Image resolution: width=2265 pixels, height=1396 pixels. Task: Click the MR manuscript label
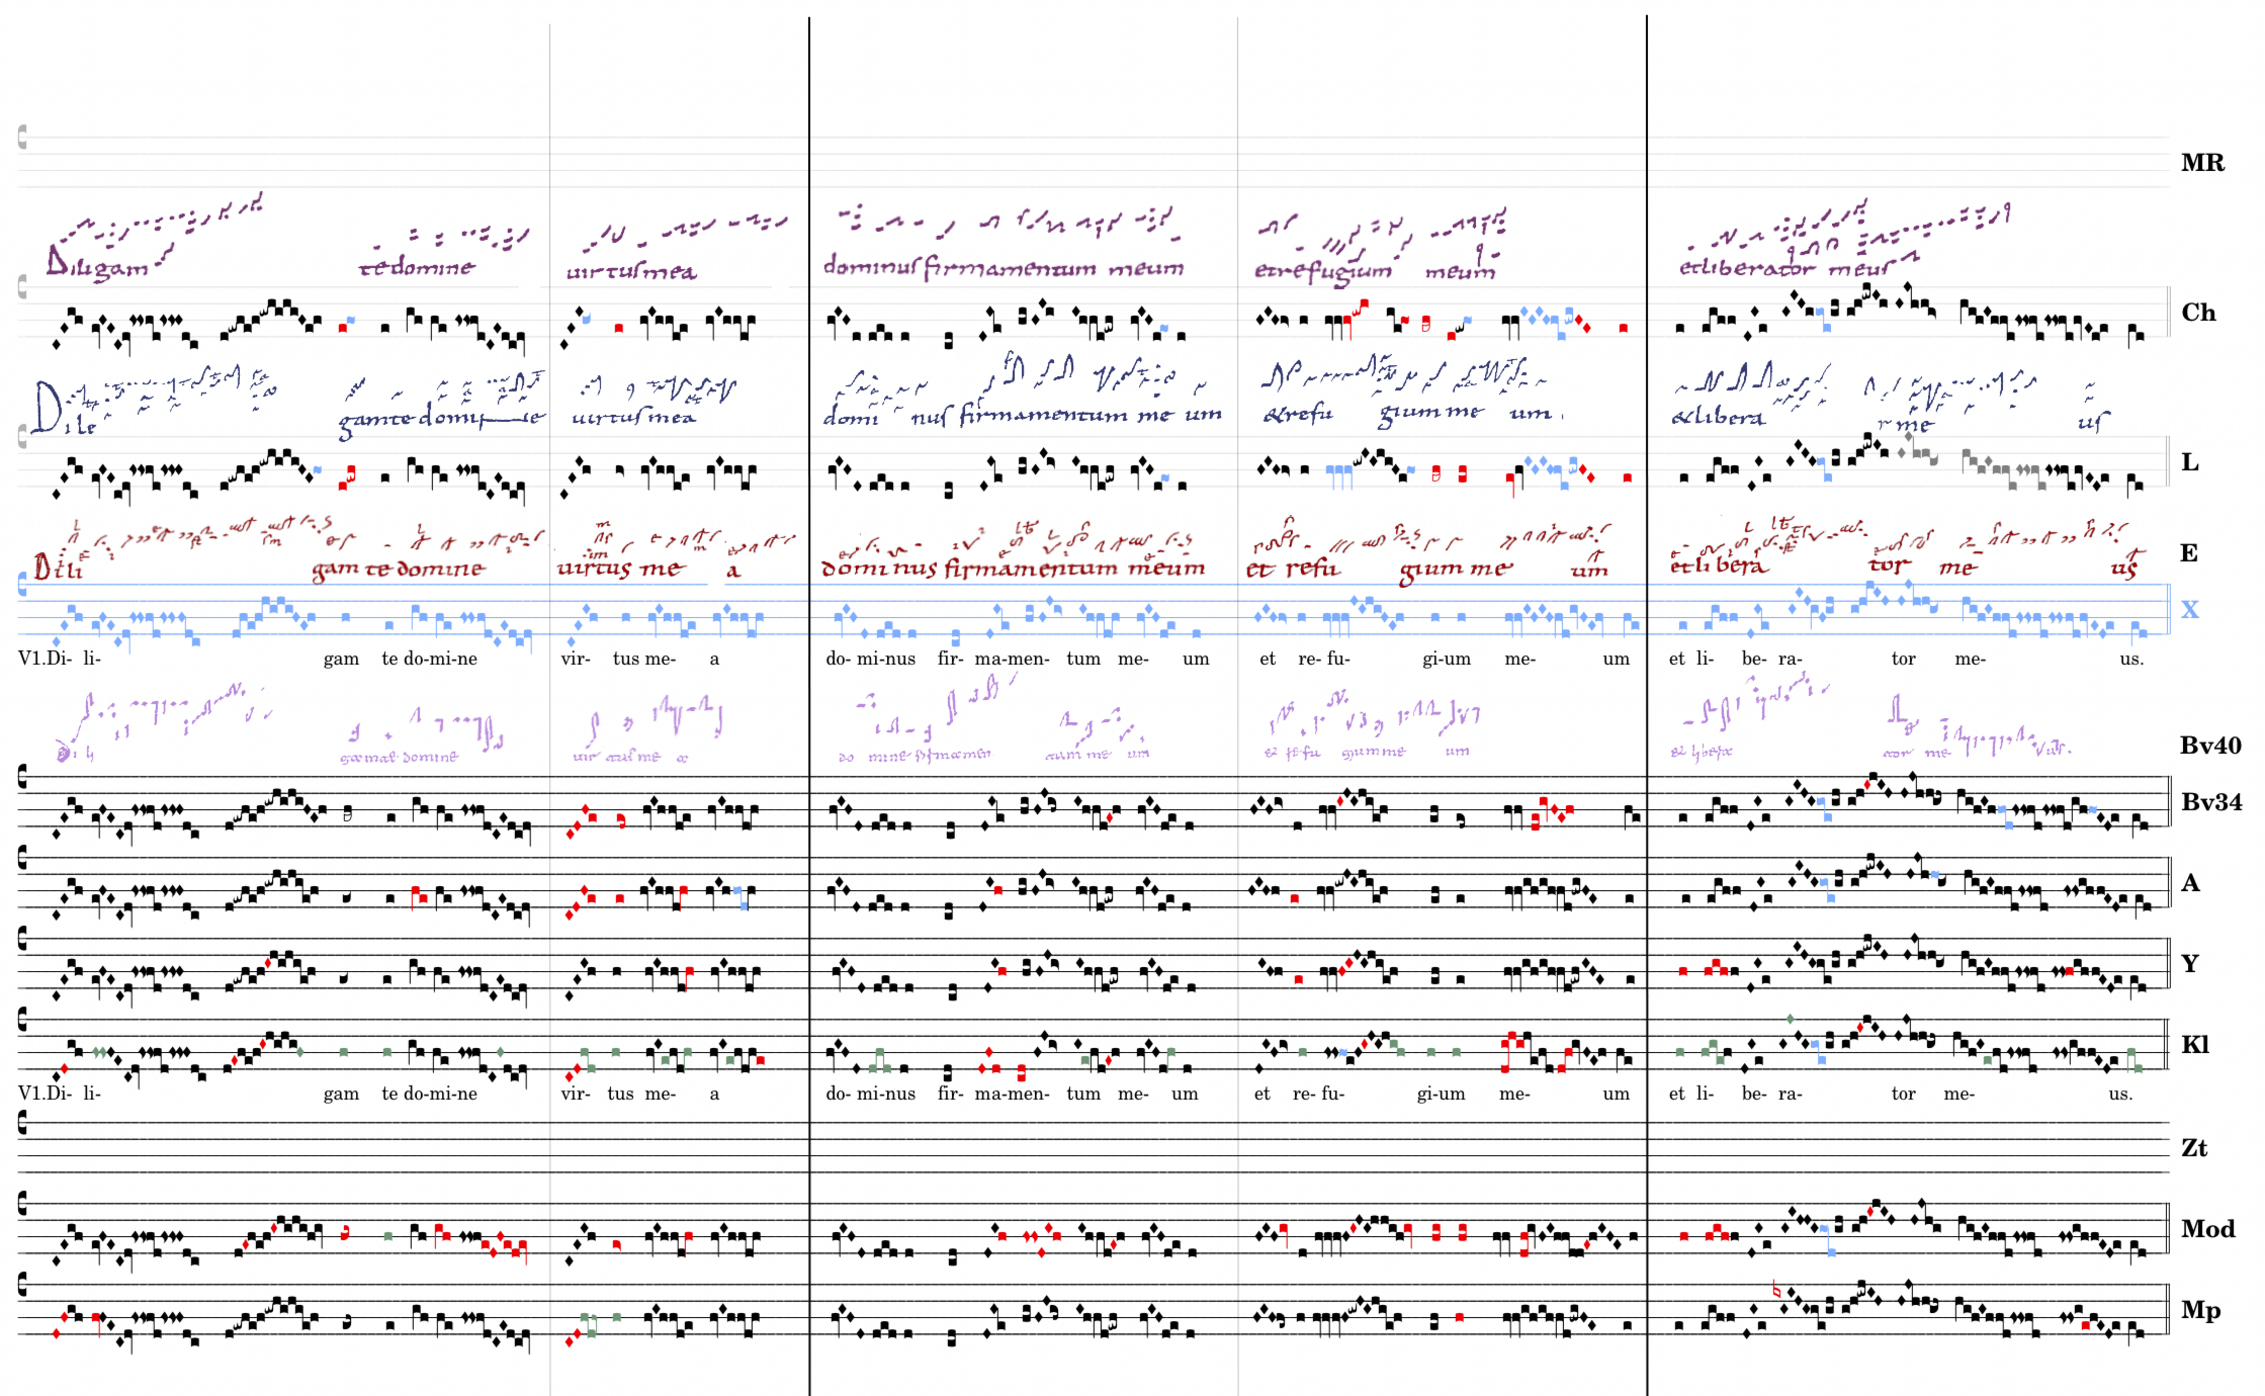pyautogui.click(x=2202, y=163)
